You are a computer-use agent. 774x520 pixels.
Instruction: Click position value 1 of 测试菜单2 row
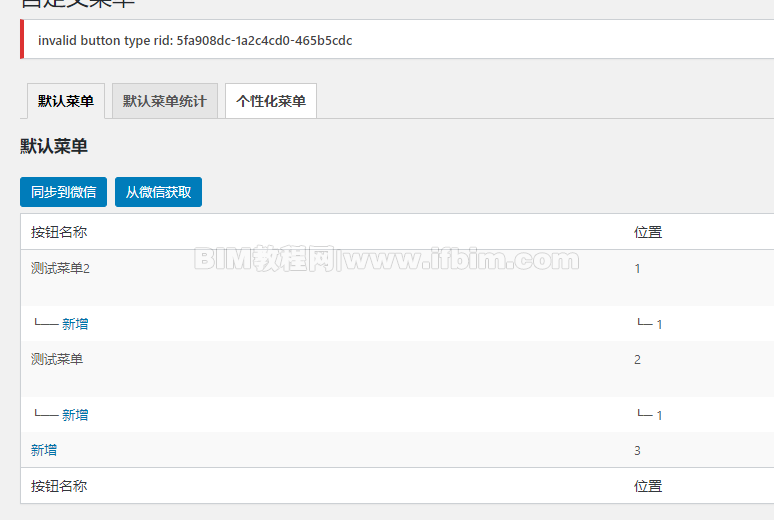pyautogui.click(x=637, y=269)
